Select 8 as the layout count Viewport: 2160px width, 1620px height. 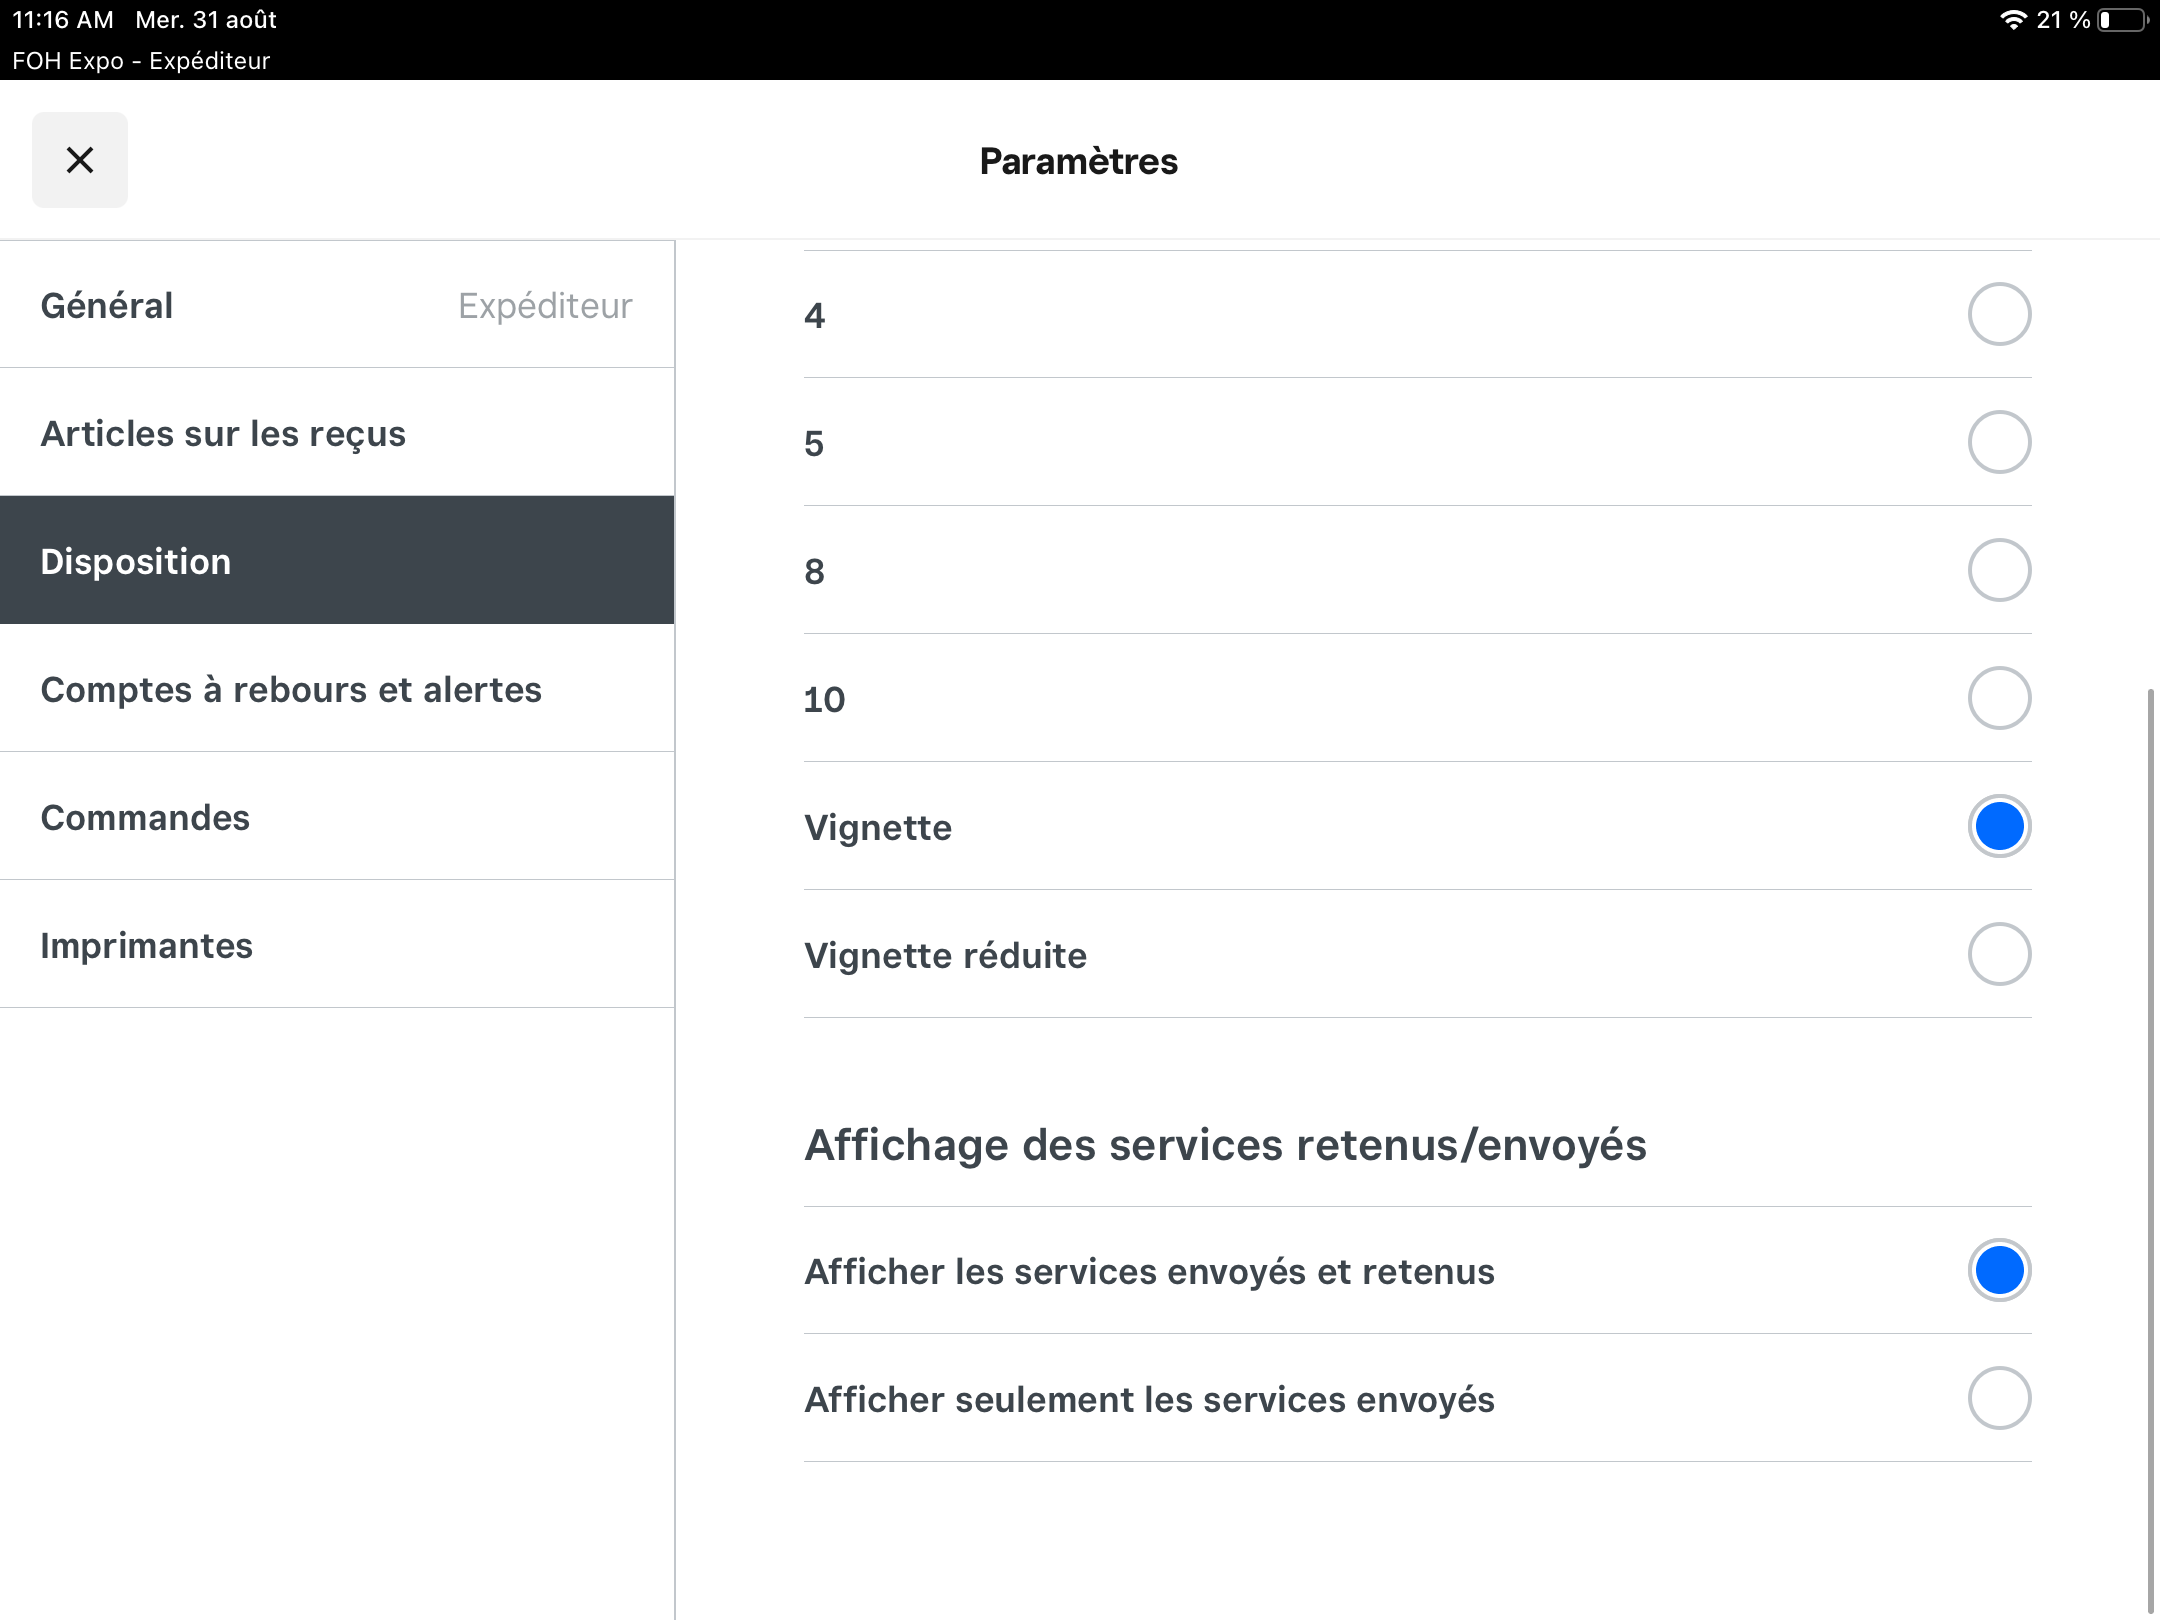pos(1999,571)
